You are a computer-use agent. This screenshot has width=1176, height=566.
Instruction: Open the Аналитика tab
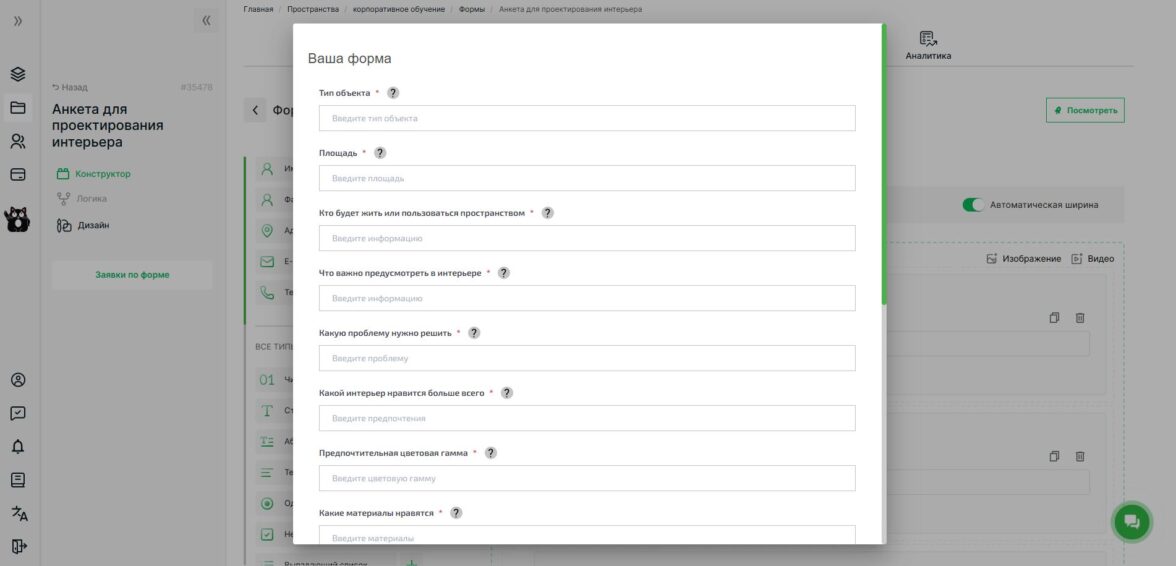[928, 46]
